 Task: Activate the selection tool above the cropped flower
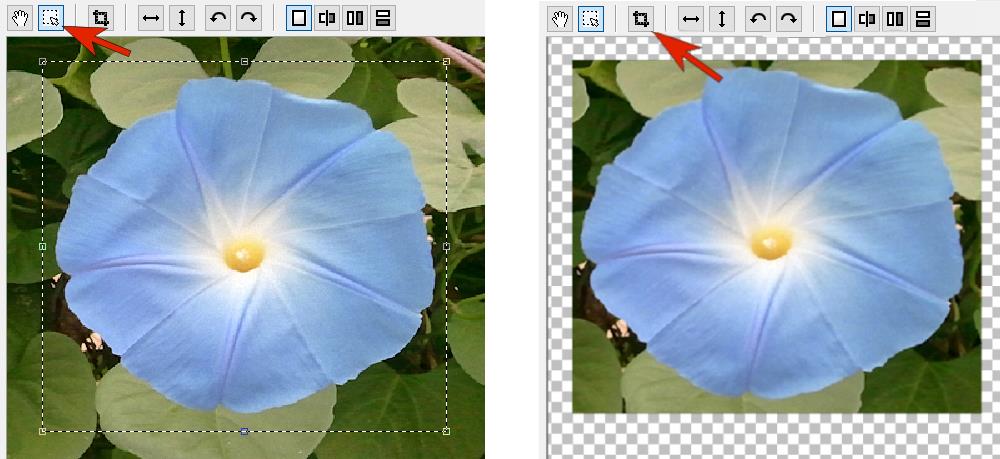click(x=591, y=19)
